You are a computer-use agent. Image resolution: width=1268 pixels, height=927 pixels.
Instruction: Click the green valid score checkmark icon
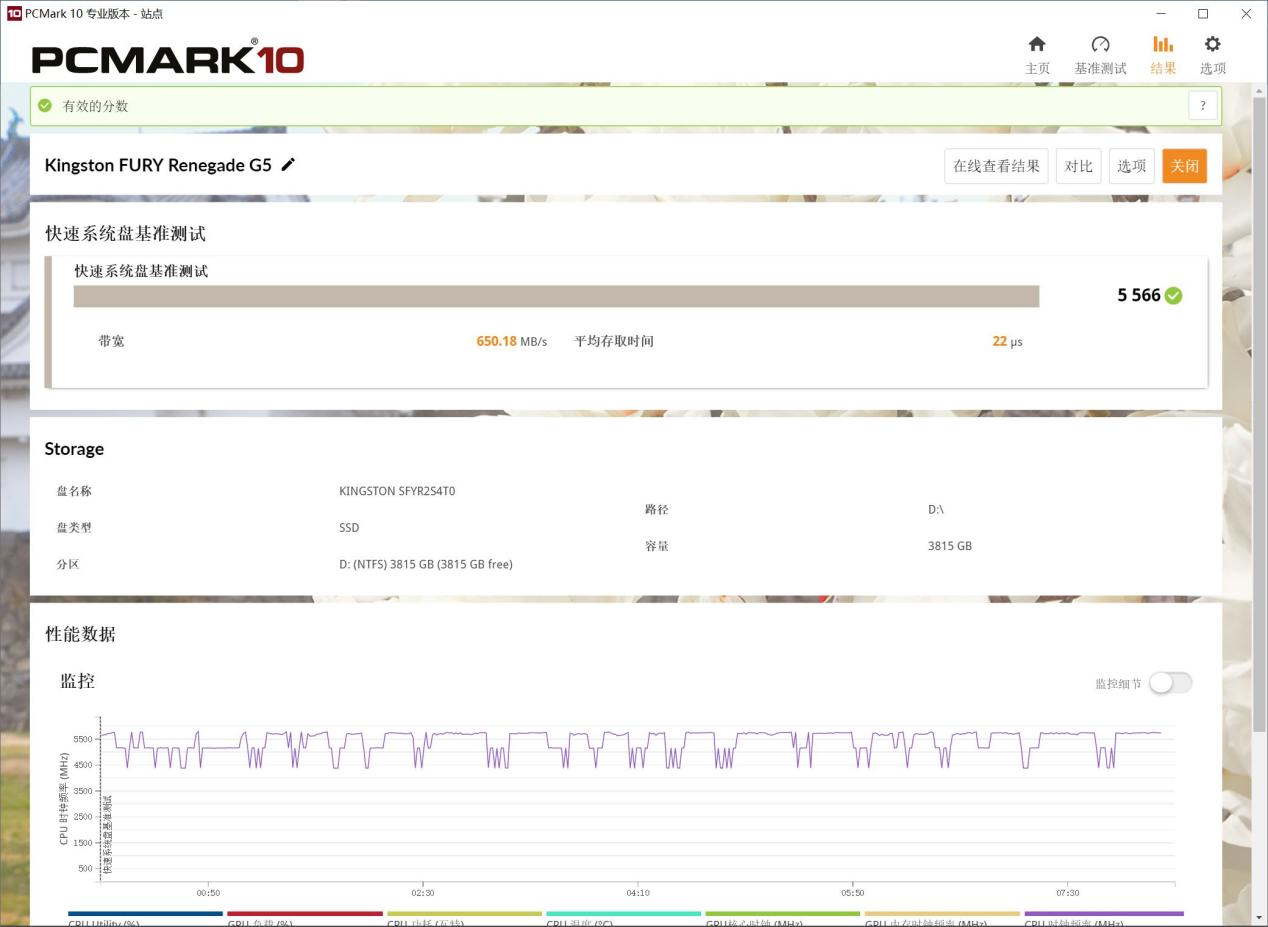(45, 106)
